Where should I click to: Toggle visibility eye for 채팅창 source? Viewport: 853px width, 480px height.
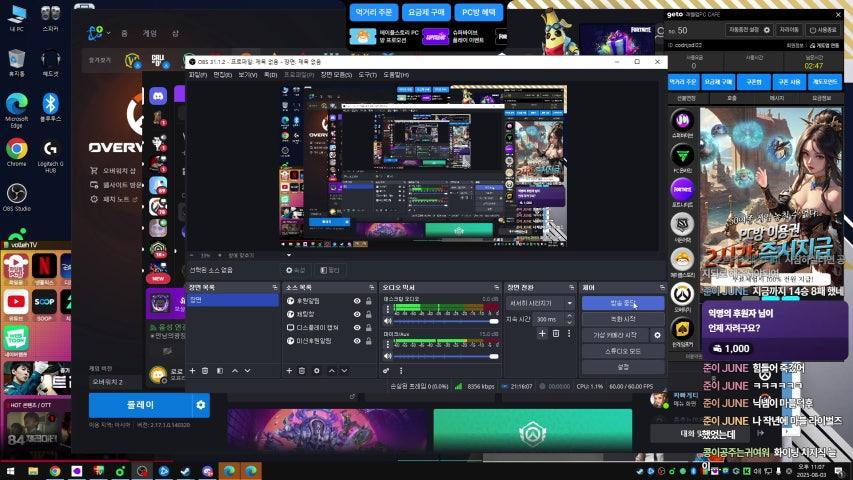[357, 314]
